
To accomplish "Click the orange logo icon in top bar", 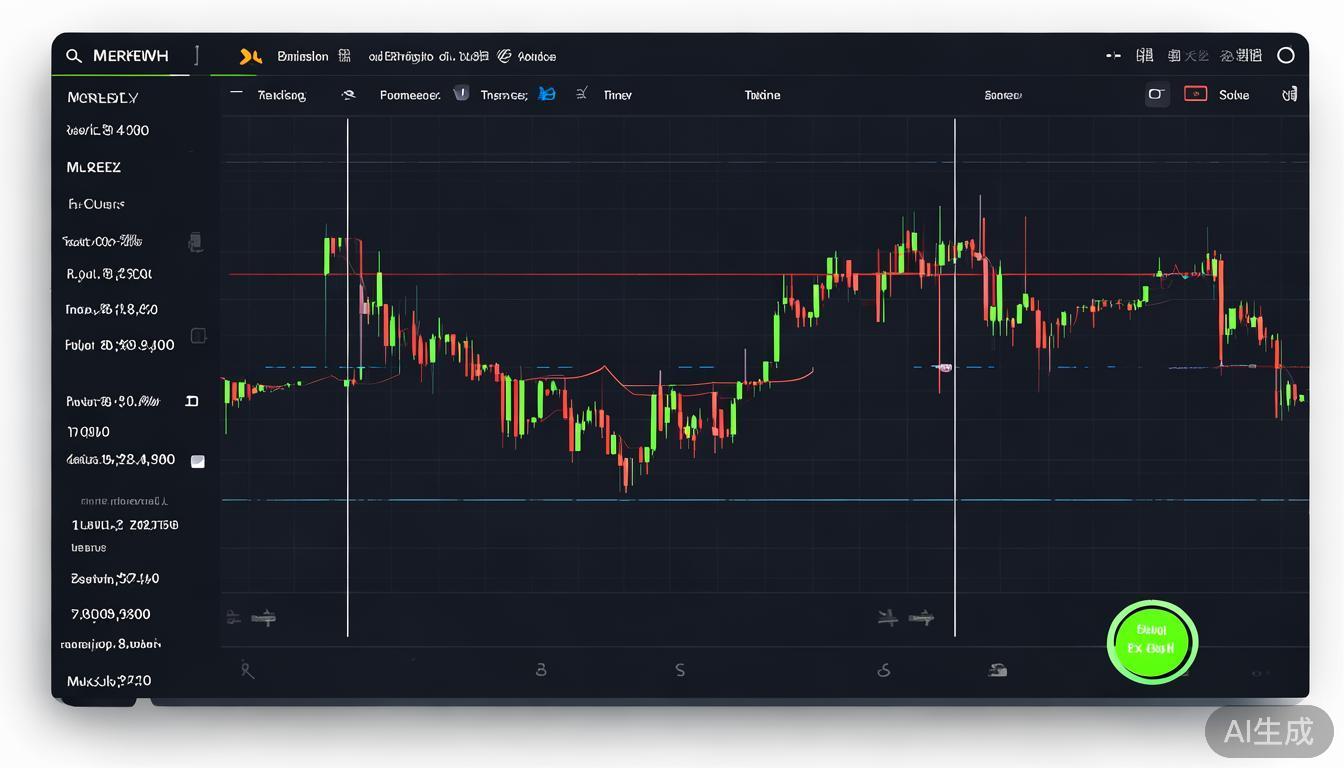I will (x=250, y=57).
